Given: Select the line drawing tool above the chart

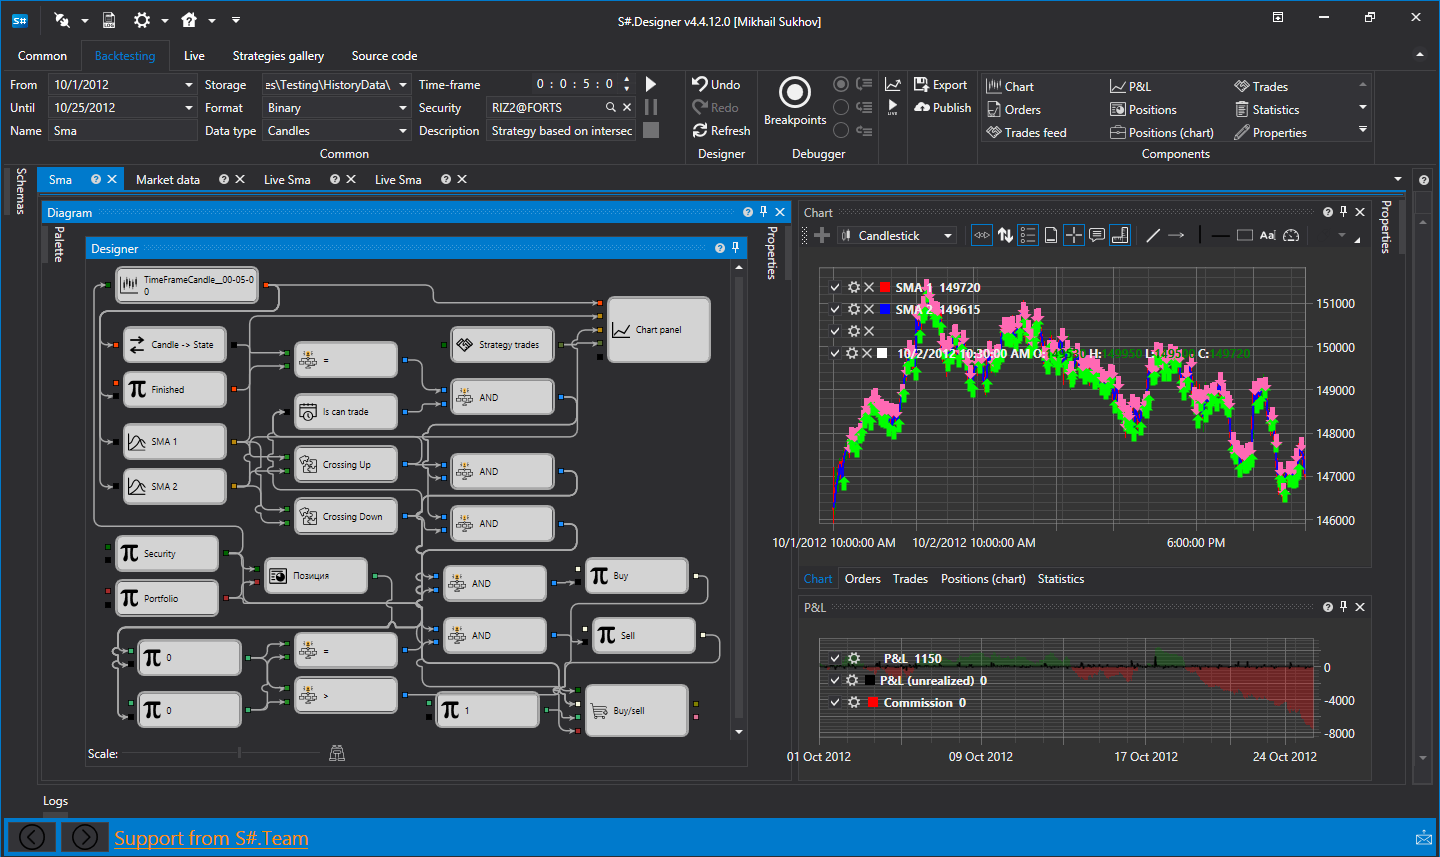Looking at the screenshot, I should 1151,234.
